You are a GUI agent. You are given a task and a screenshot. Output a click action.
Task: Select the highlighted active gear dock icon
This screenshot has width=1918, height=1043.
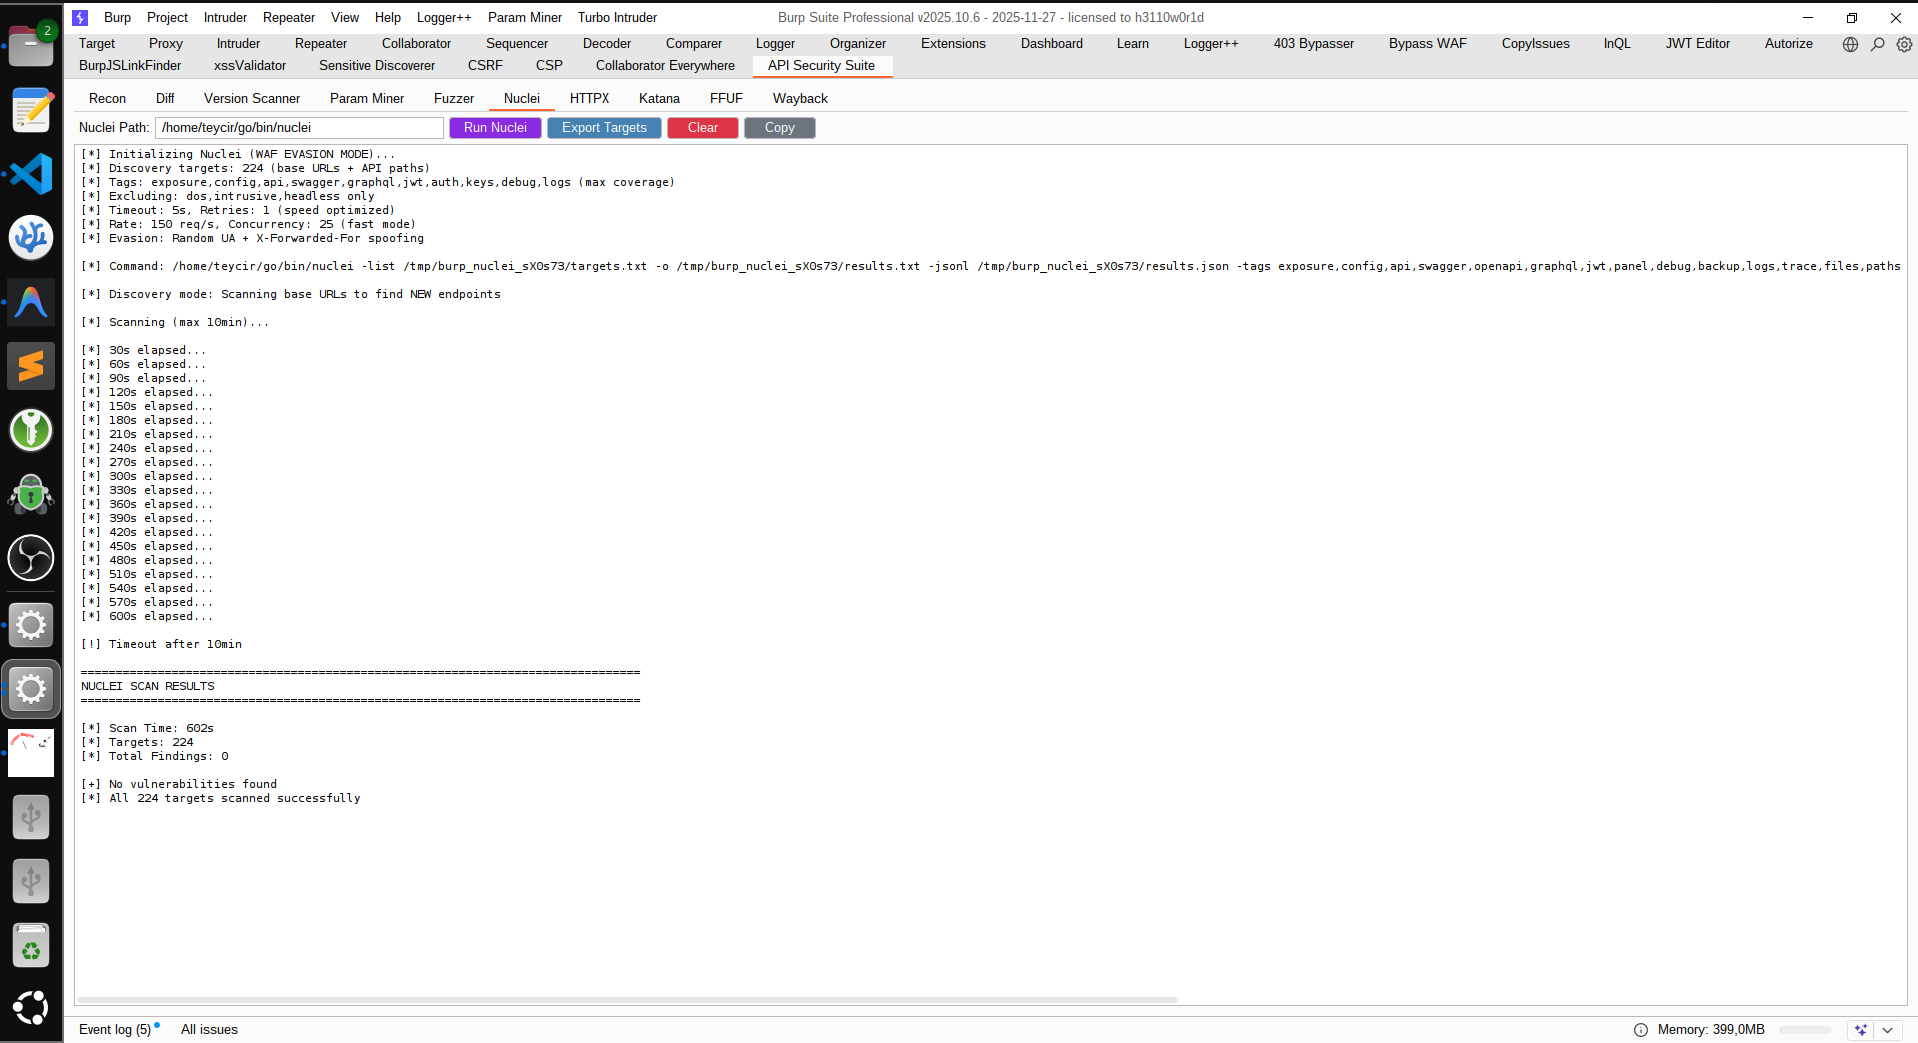pos(31,689)
